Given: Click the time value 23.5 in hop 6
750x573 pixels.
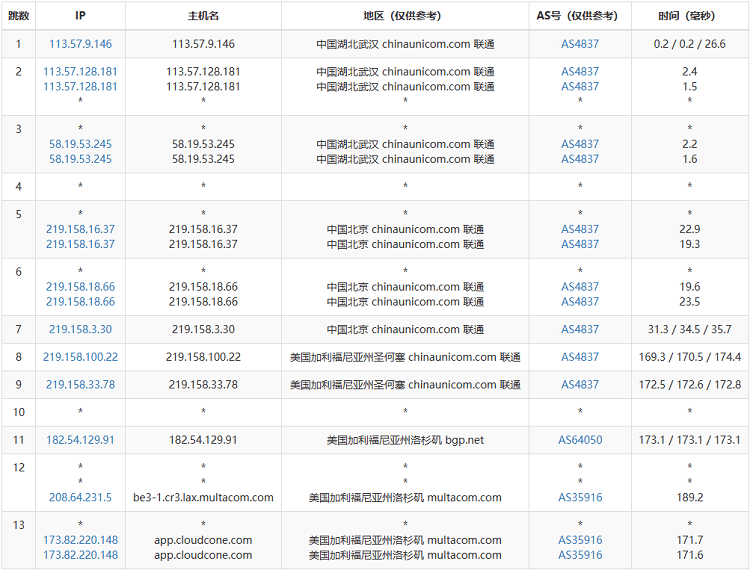Looking at the screenshot, I should tap(690, 302).
